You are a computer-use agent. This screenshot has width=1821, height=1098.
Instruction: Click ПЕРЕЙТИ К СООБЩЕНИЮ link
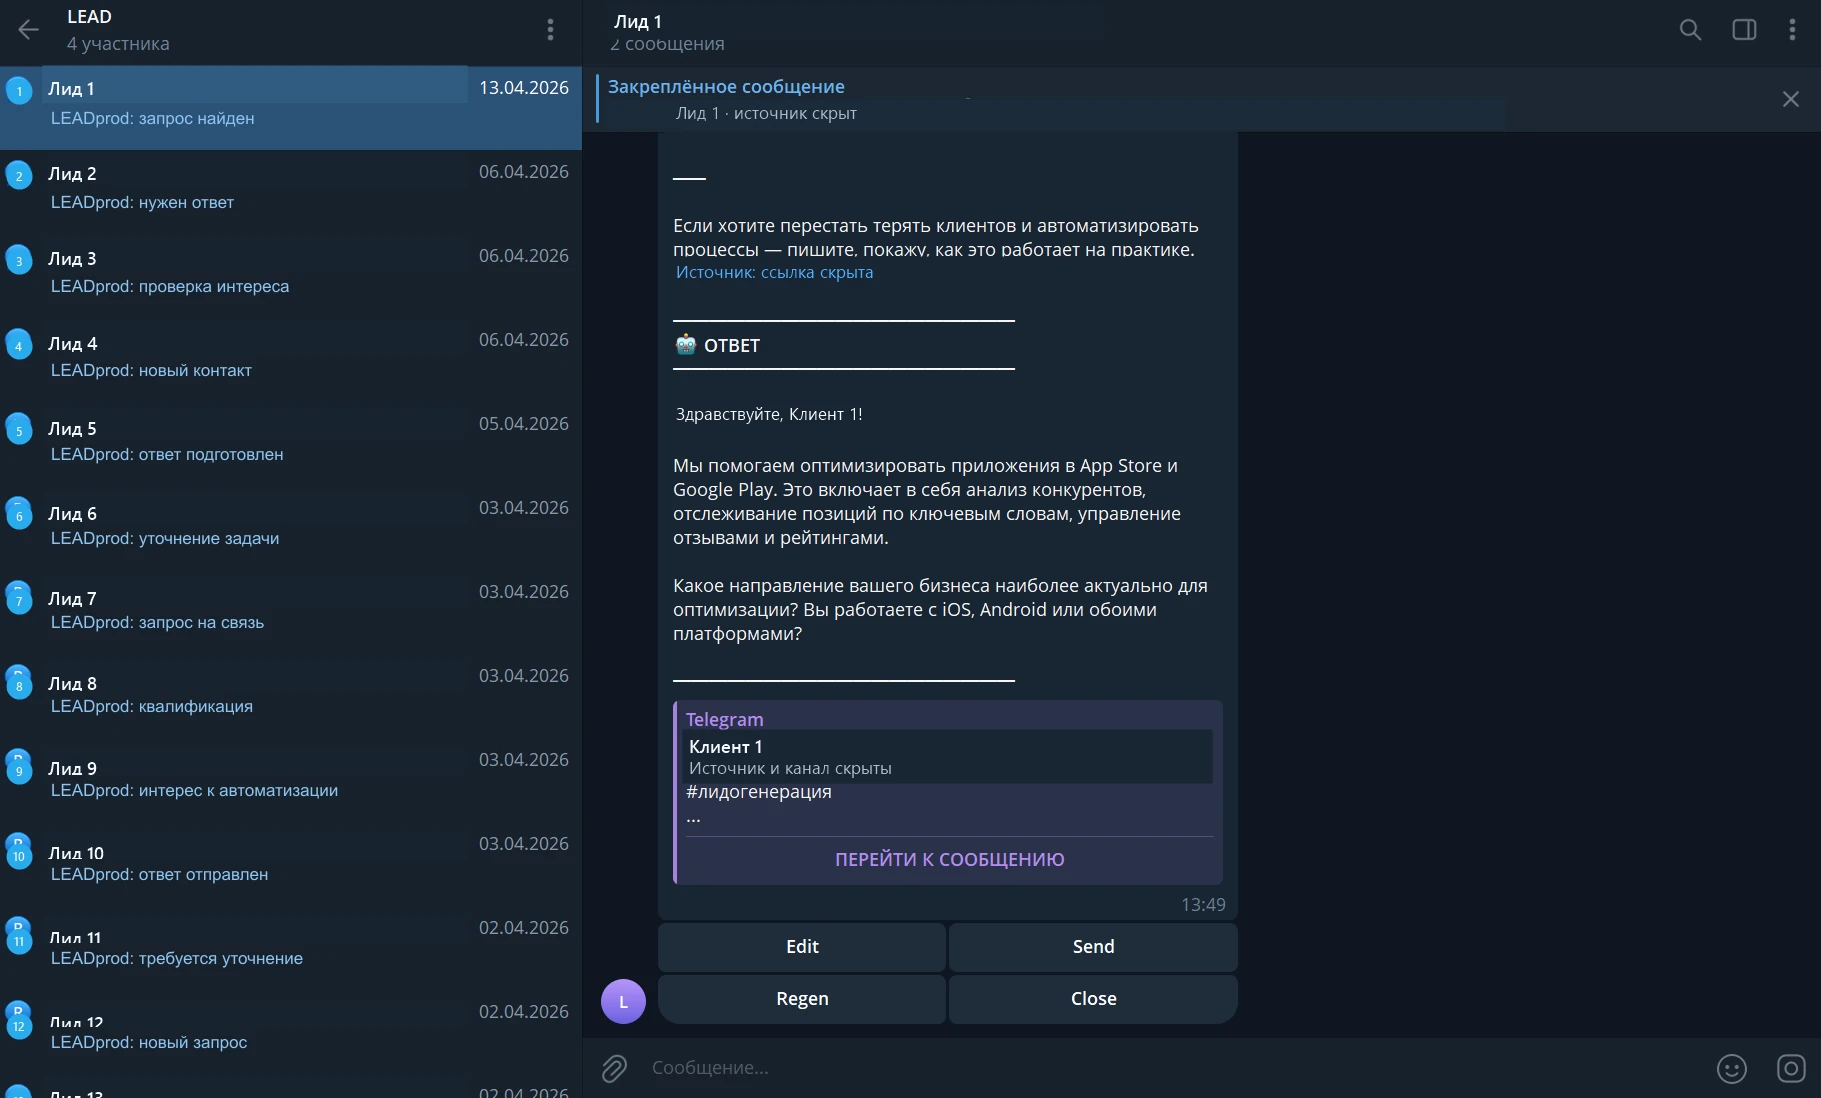pyautogui.click(x=949, y=860)
